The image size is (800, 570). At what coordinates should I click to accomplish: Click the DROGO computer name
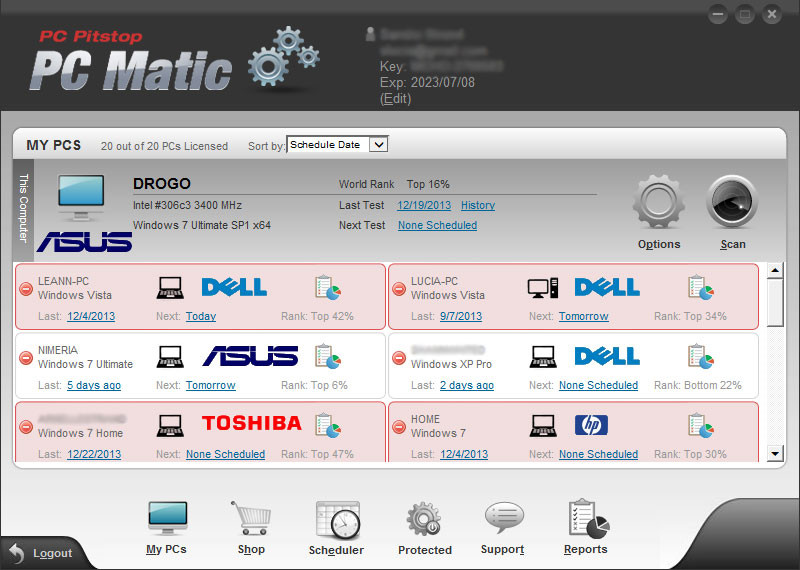click(162, 184)
